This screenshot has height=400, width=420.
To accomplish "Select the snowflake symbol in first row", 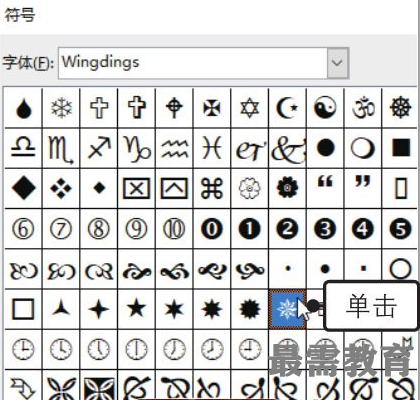I will (x=61, y=108).
